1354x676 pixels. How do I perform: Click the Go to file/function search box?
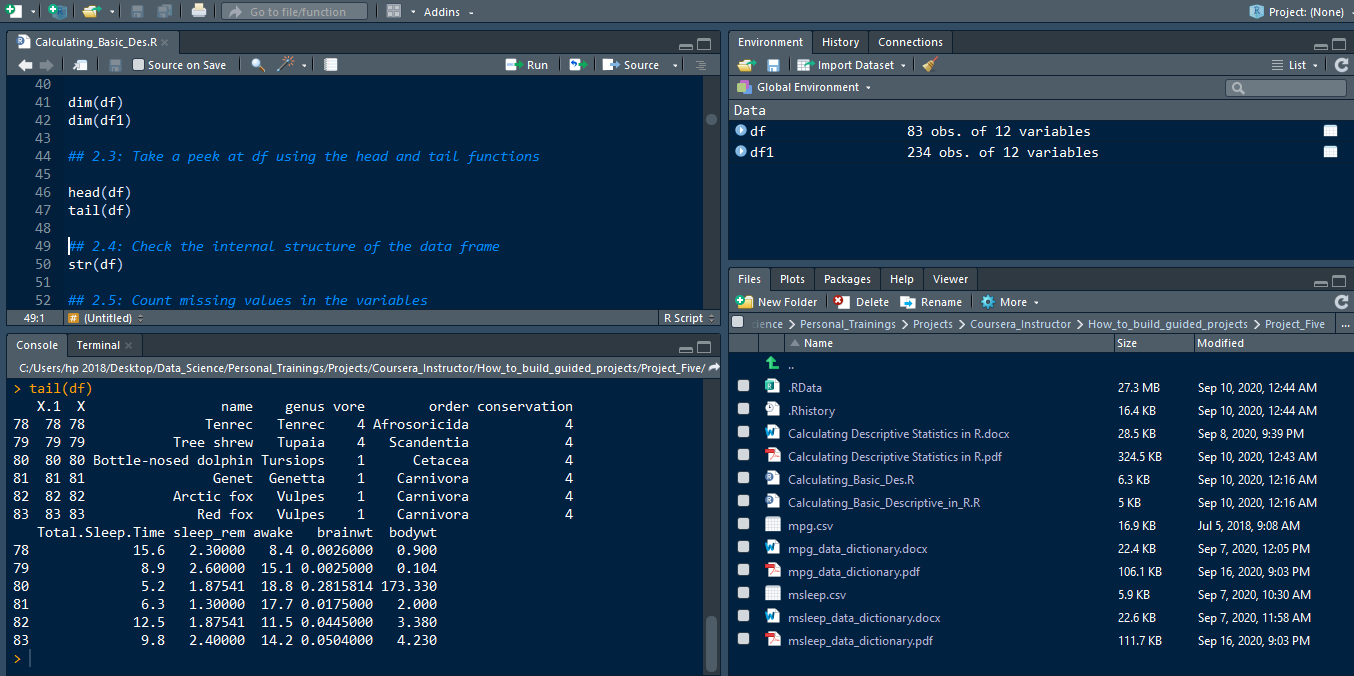coord(296,12)
